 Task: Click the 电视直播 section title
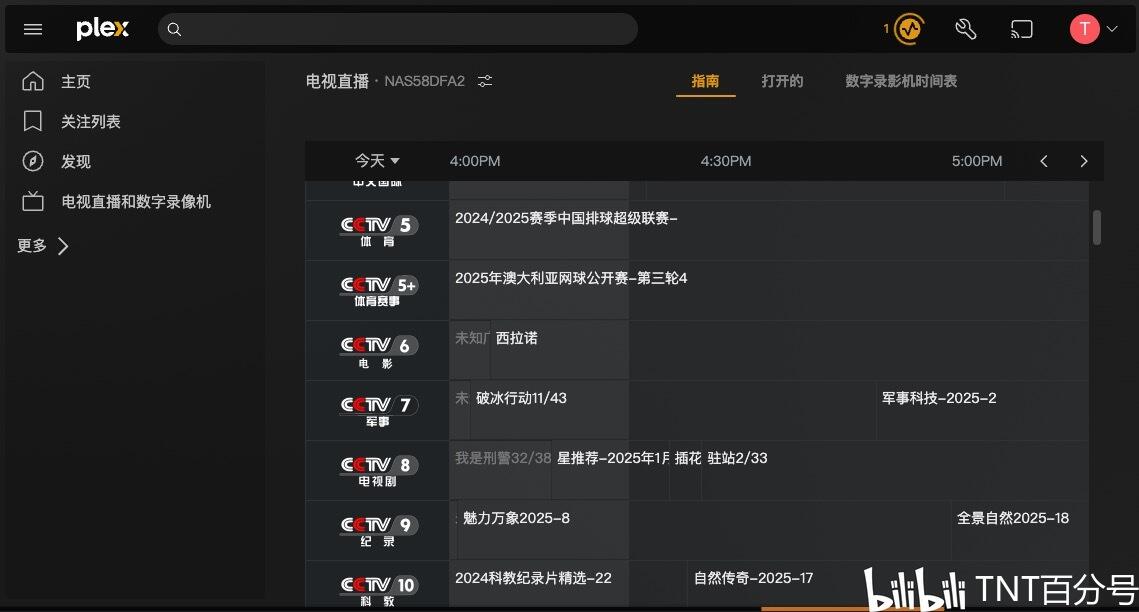337,81
